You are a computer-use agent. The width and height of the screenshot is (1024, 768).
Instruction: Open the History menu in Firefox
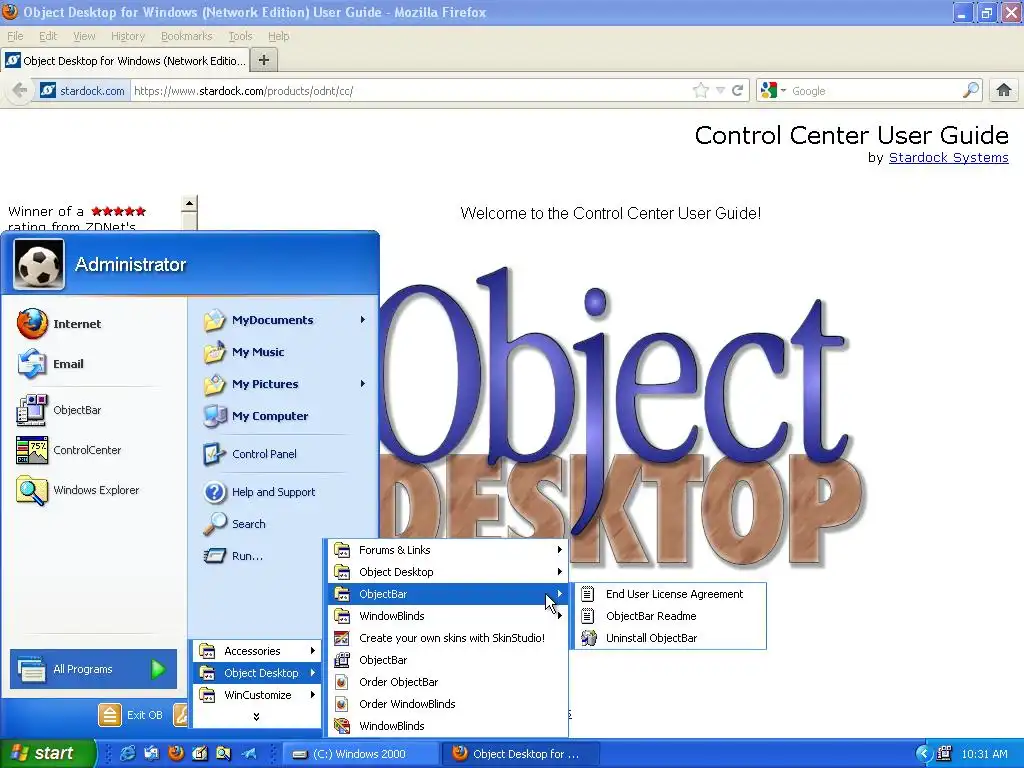127,36
